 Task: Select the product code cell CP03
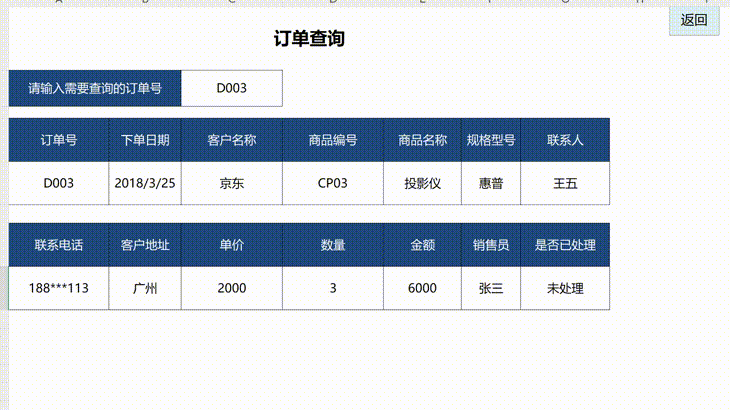333,183
